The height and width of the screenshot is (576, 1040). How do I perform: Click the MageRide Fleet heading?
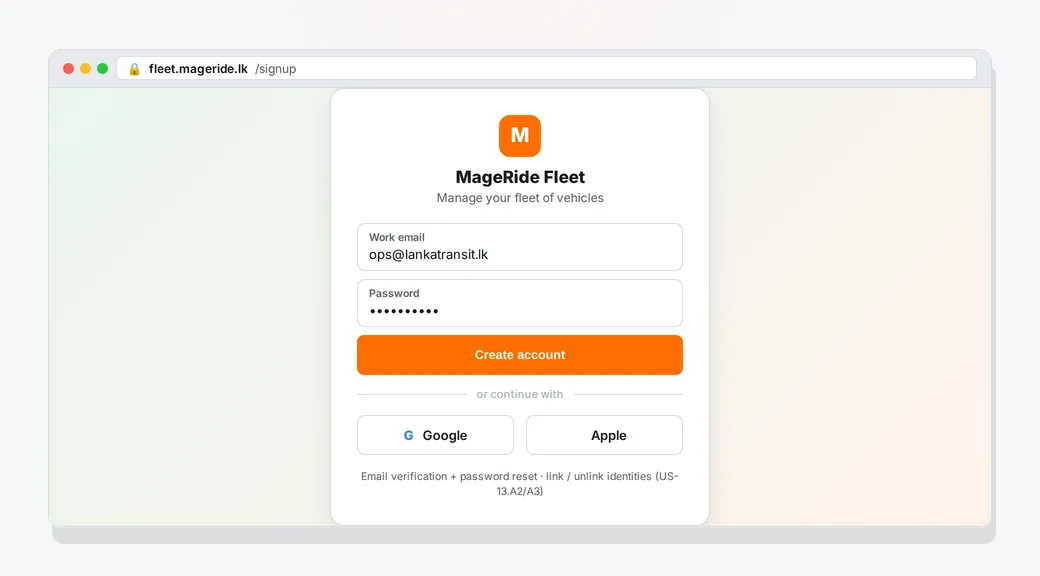tap(520, 177)
